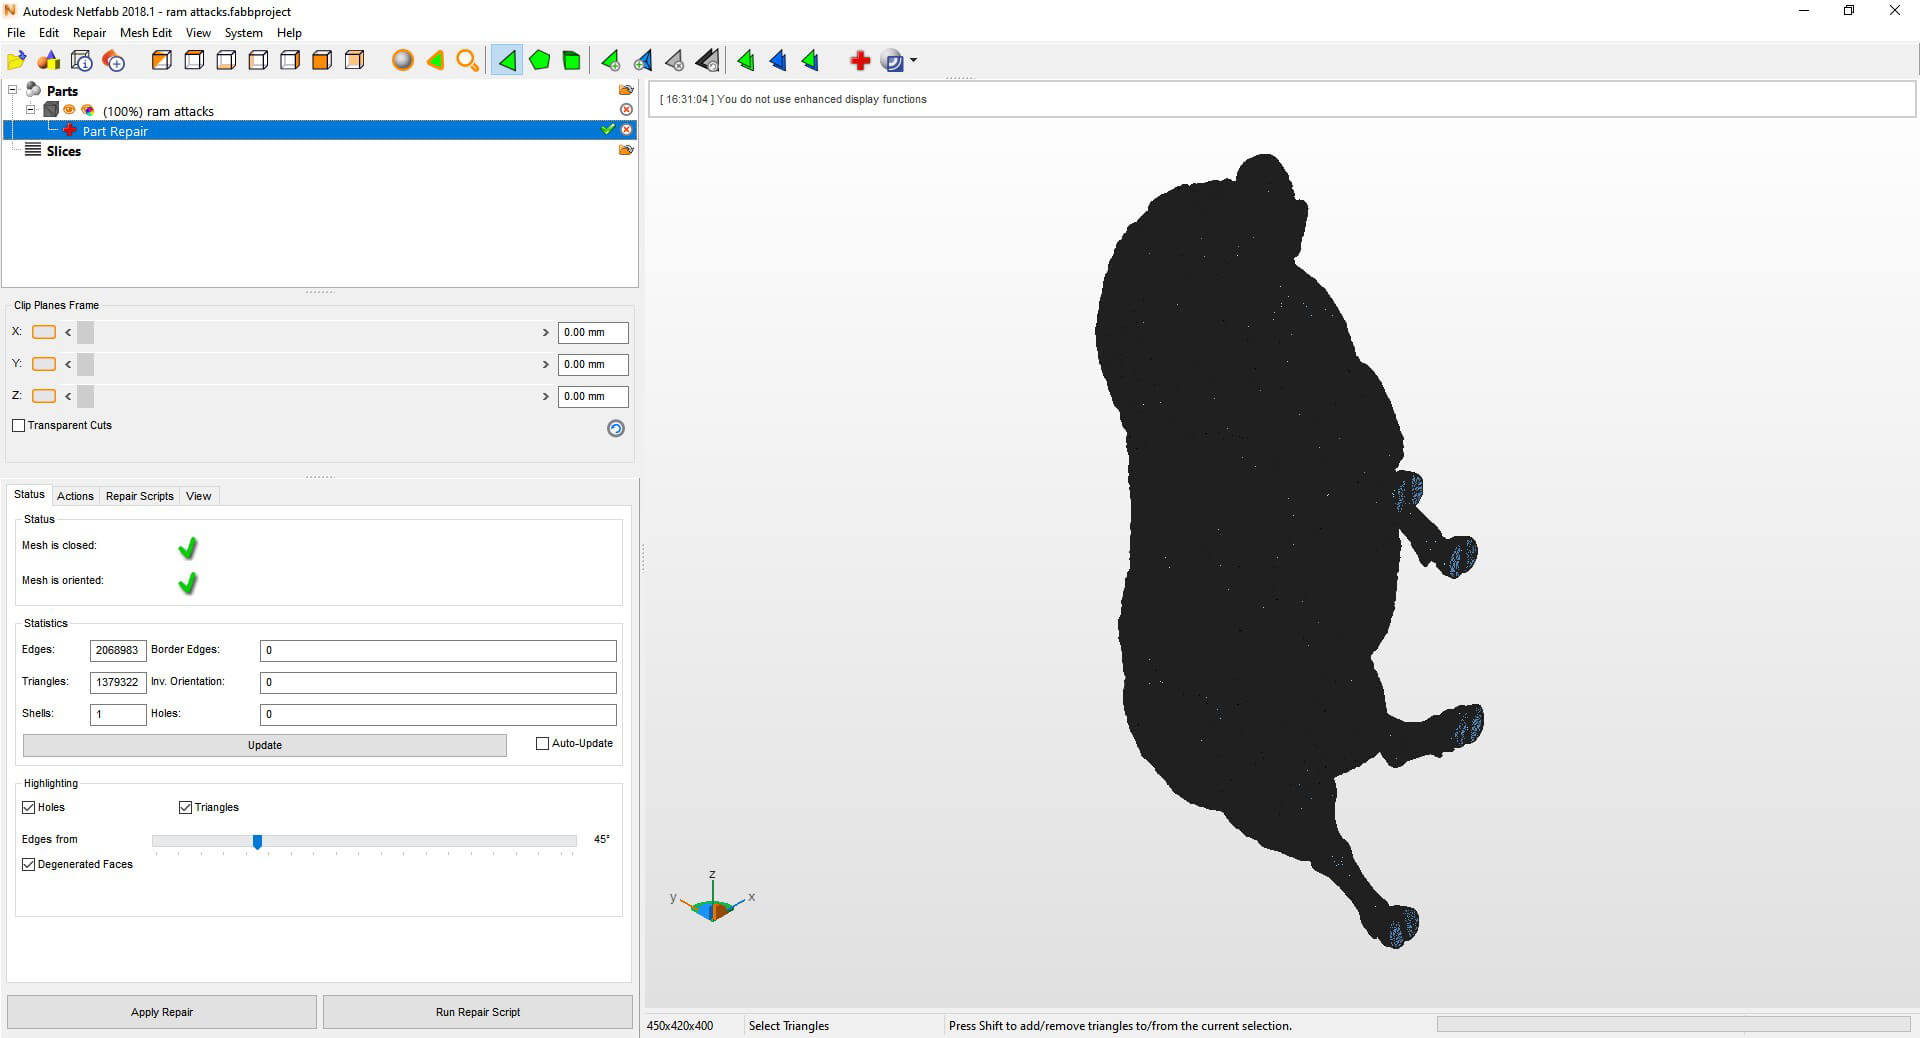Select the triangle selection mode icon

pos(507,61)
